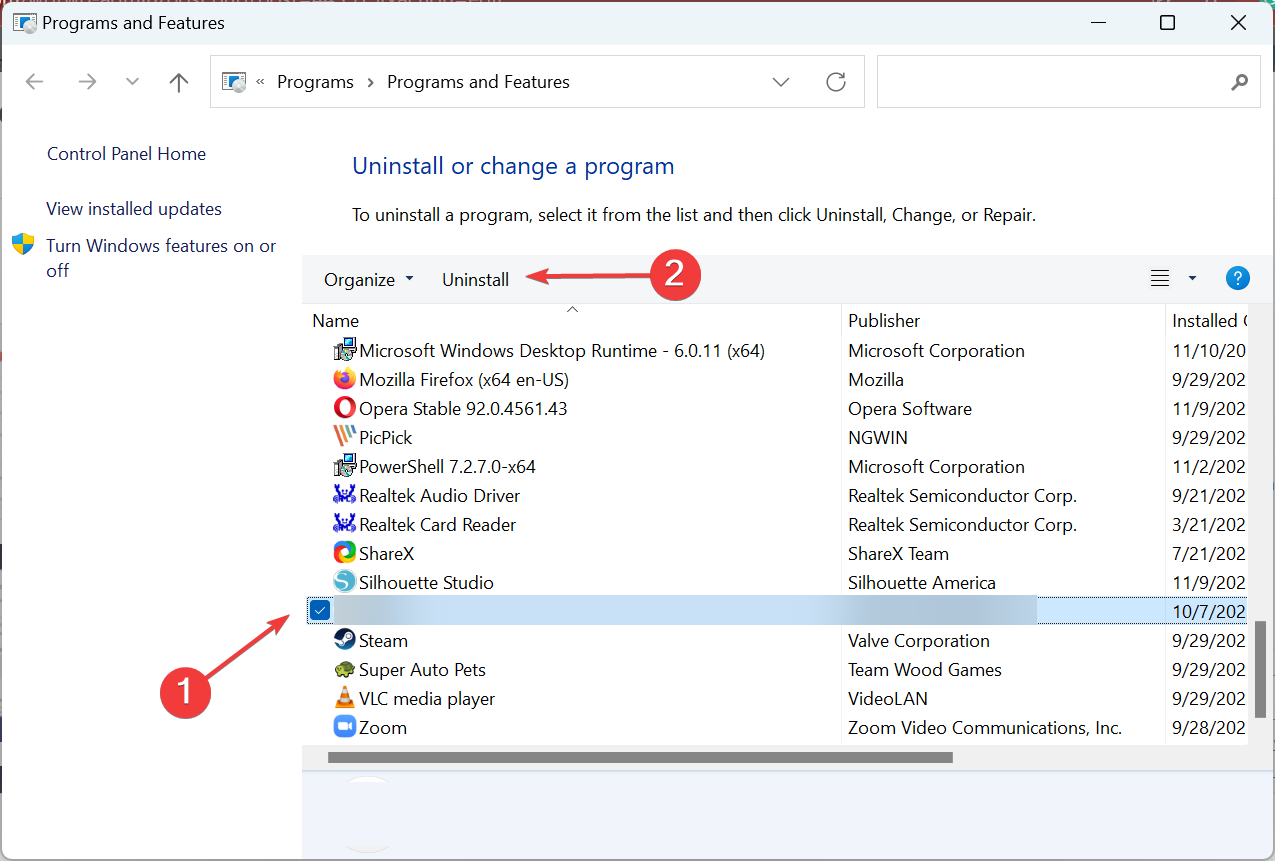Select the Opera Stable icon
Image resolution: width=1275 pixels, height=861 pixels.
coord(345,408)
